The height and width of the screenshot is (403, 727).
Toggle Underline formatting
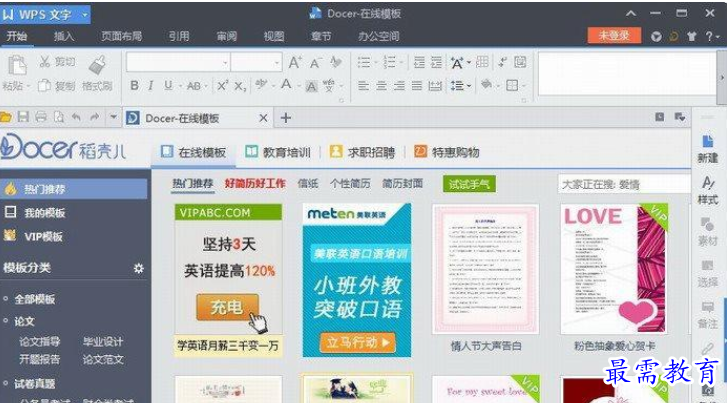click(x=168, y=86)
